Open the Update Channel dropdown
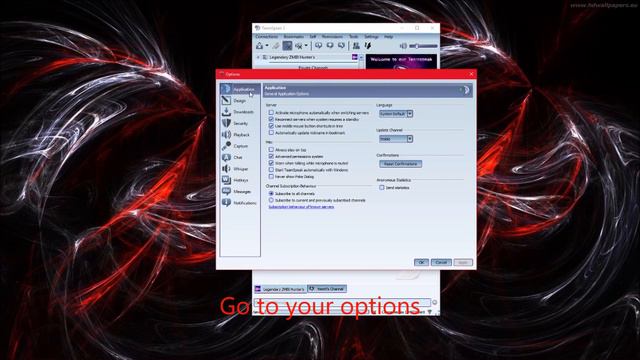Image resolution: width=640 pixels, height=360 pixels. (396, 139)
